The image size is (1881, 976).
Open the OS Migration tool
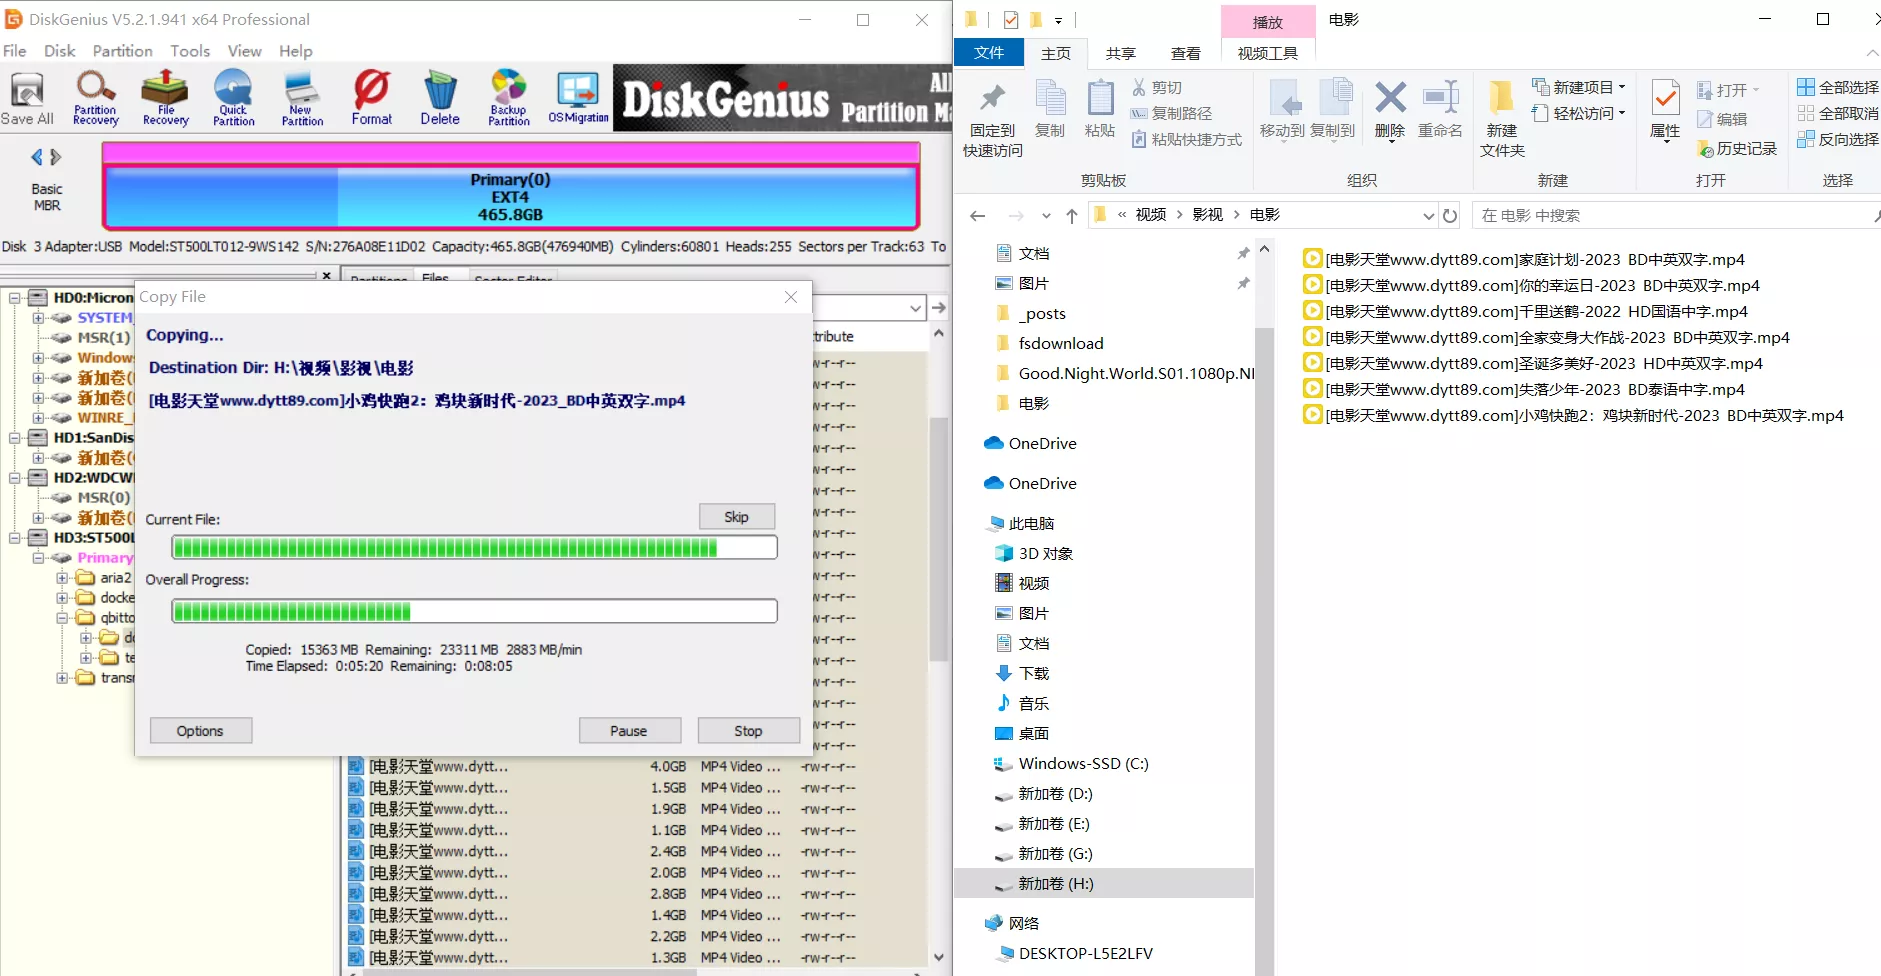[x=578, y=99]
